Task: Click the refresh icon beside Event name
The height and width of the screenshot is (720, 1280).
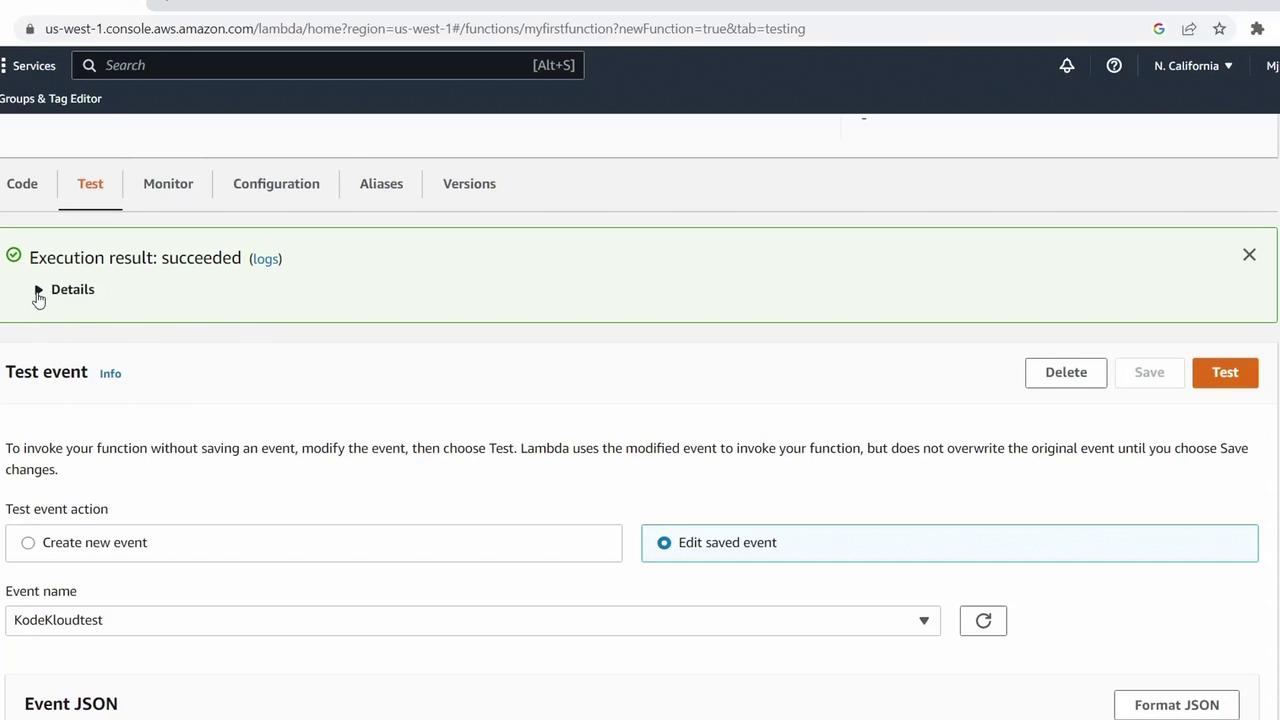Action: tap(983, 621)
